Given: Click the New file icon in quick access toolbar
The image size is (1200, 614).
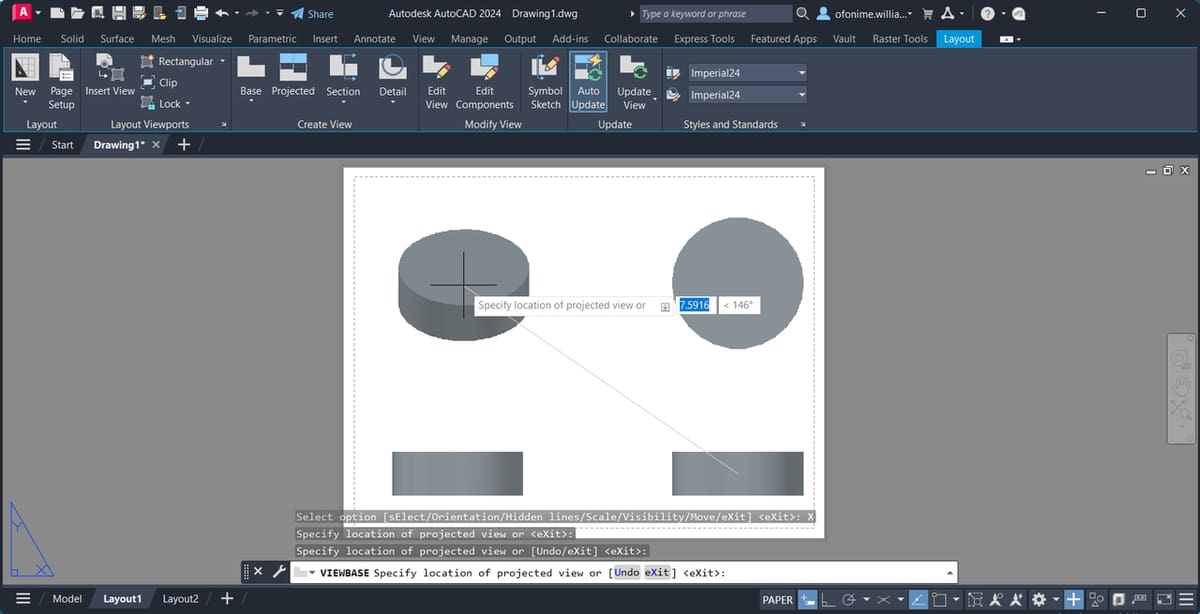Looking at the screenshot, I should tap(57, 14).
